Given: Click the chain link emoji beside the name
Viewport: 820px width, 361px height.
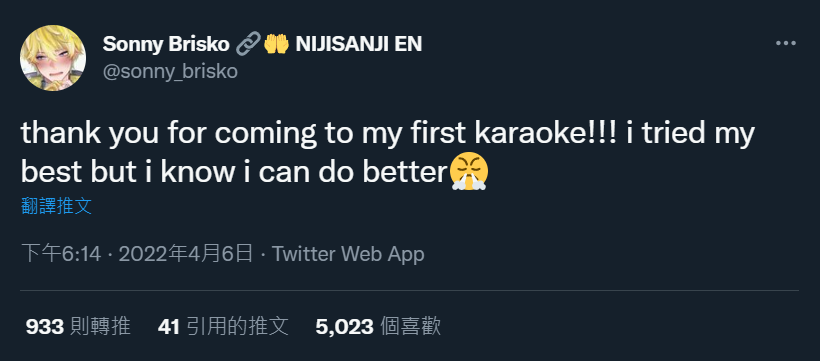Looking at the screenshot, I should pyautogui.click(x=247, y=44).
